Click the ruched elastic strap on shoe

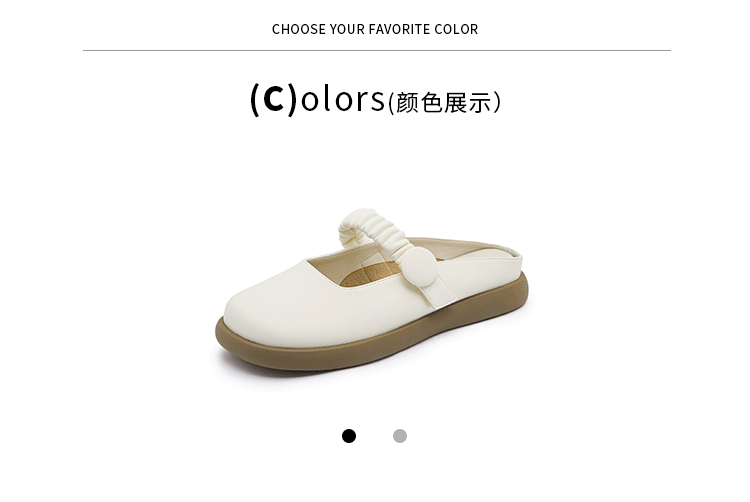point(375,230)
